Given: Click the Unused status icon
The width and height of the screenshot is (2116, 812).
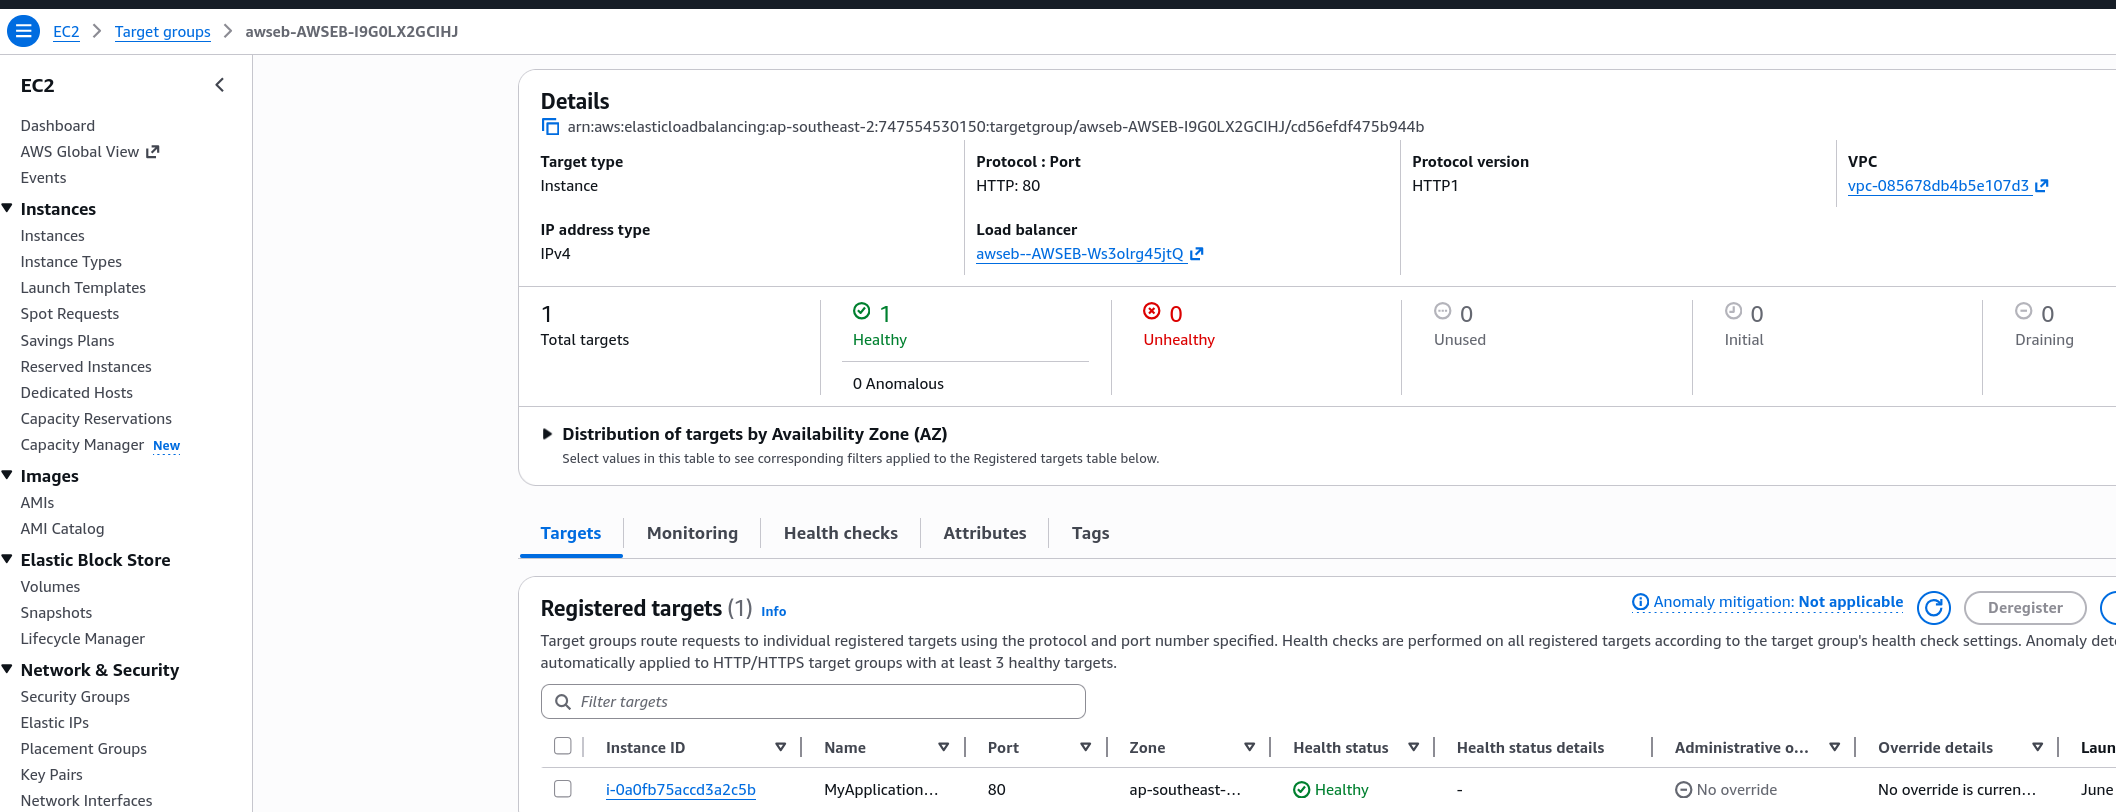Looking at the screenshot, I should click(1442, 311).
